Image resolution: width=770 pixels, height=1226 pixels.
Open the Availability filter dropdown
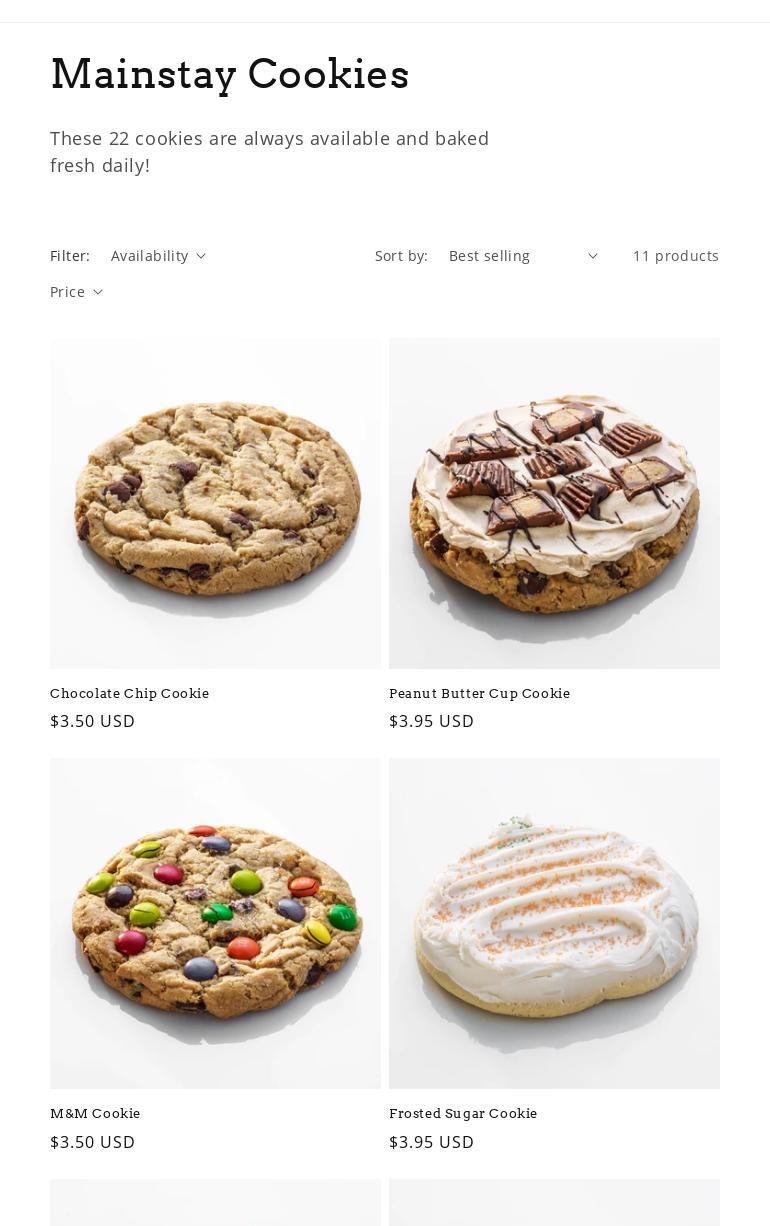tap(158, 256)
